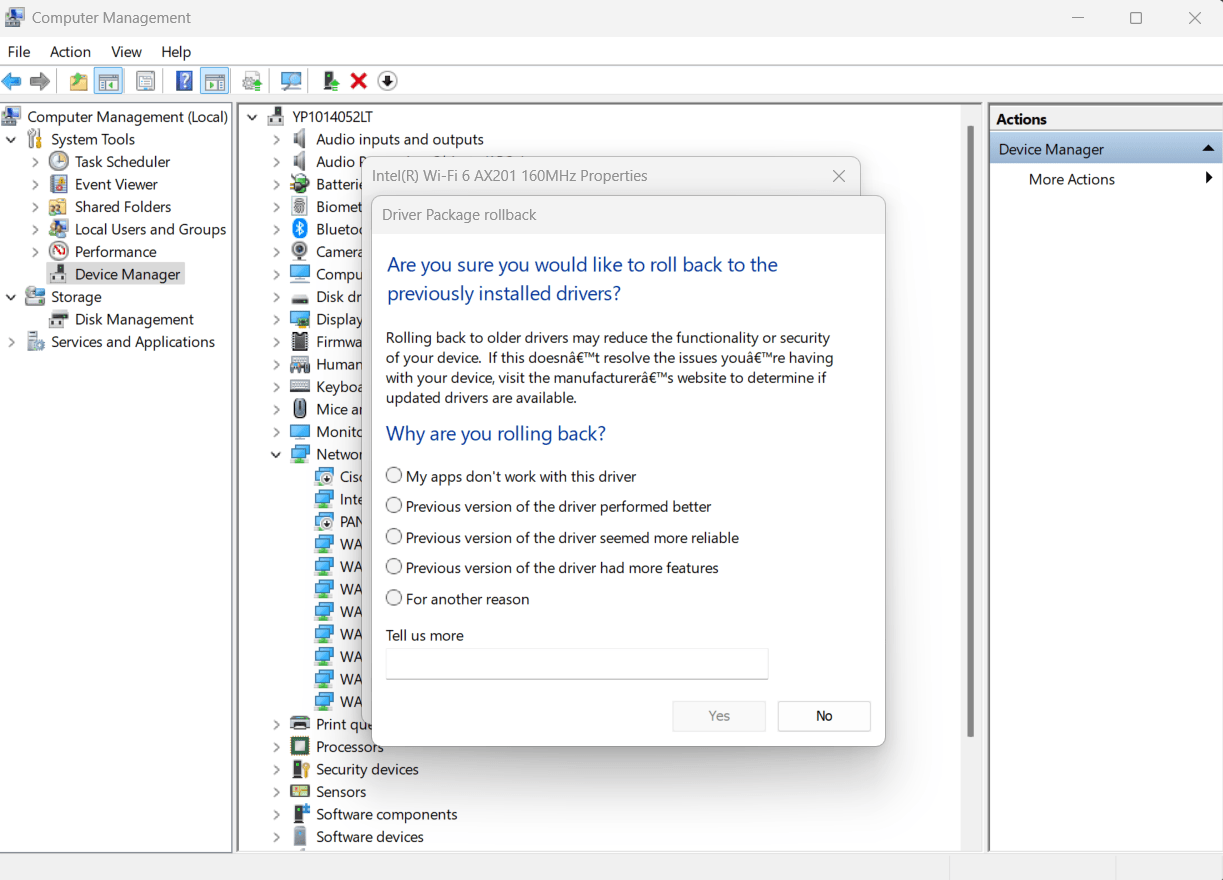This screenshot has height=880, width=1223.
Task: Expand the Services and Applications node
Action: point(12,341)
